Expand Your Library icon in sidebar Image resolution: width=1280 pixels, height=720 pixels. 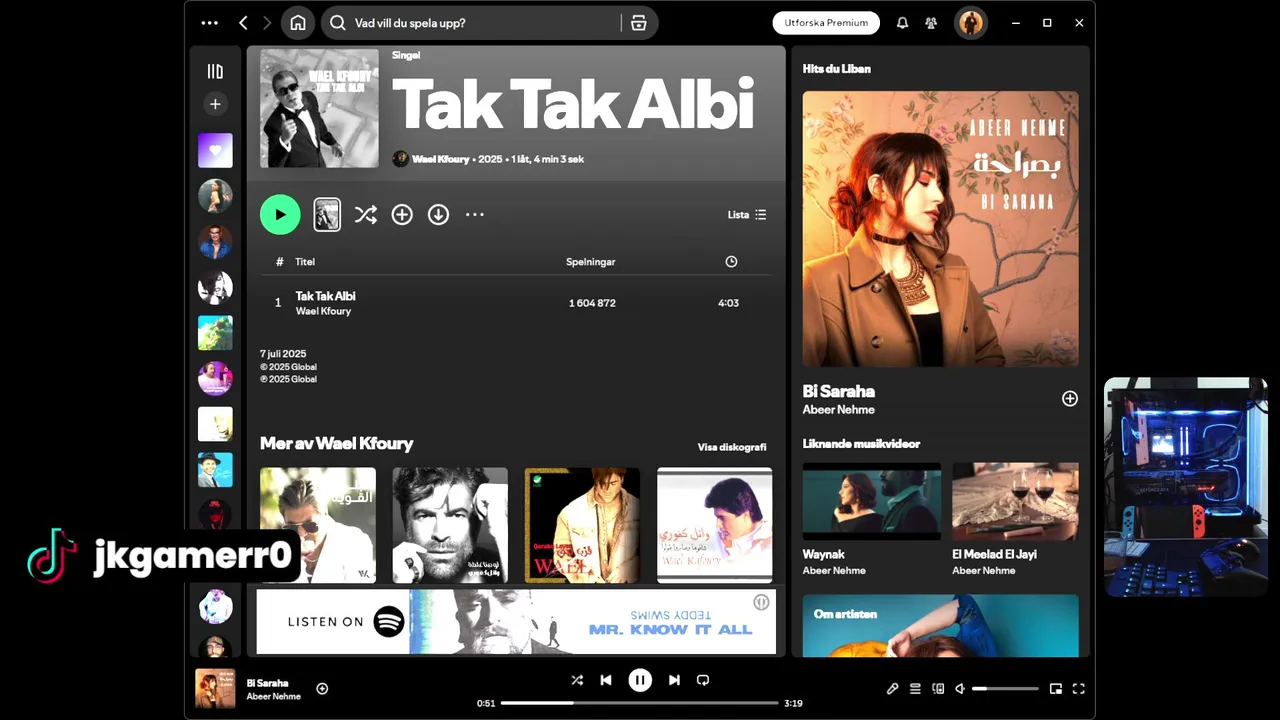tap(215, 71)
